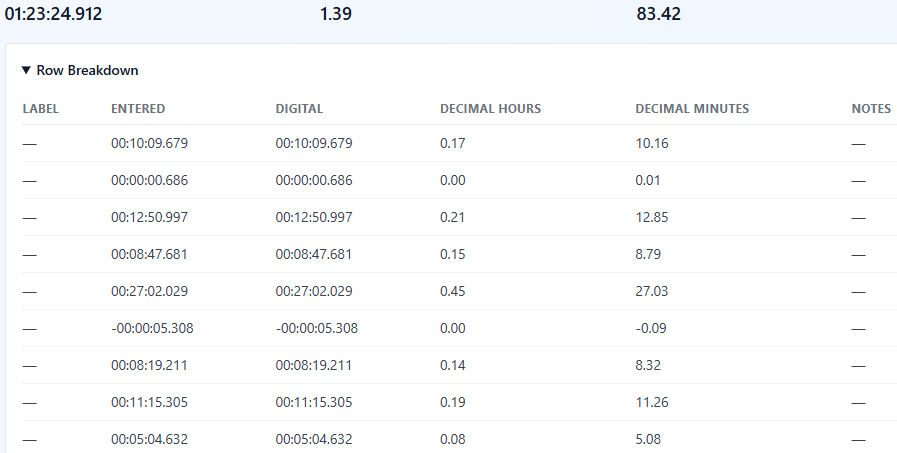
Task: Select total decimal minutes 83.42
Action: (658, 14)
